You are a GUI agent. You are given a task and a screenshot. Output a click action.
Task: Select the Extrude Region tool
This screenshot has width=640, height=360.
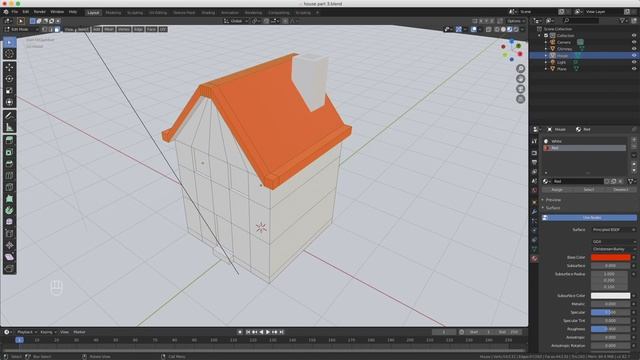click(x=9, y=141)
